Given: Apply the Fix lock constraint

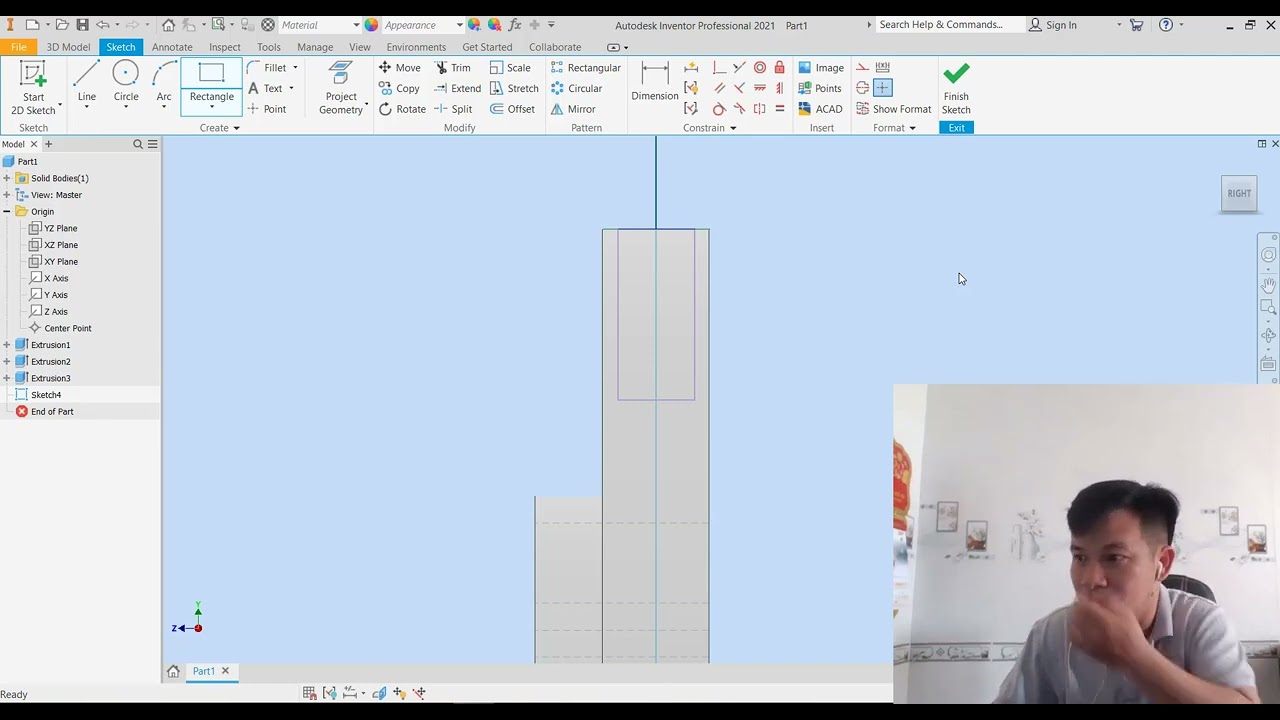Looking at the screenshot, I should pyautogui.click(x=779, y=67).
